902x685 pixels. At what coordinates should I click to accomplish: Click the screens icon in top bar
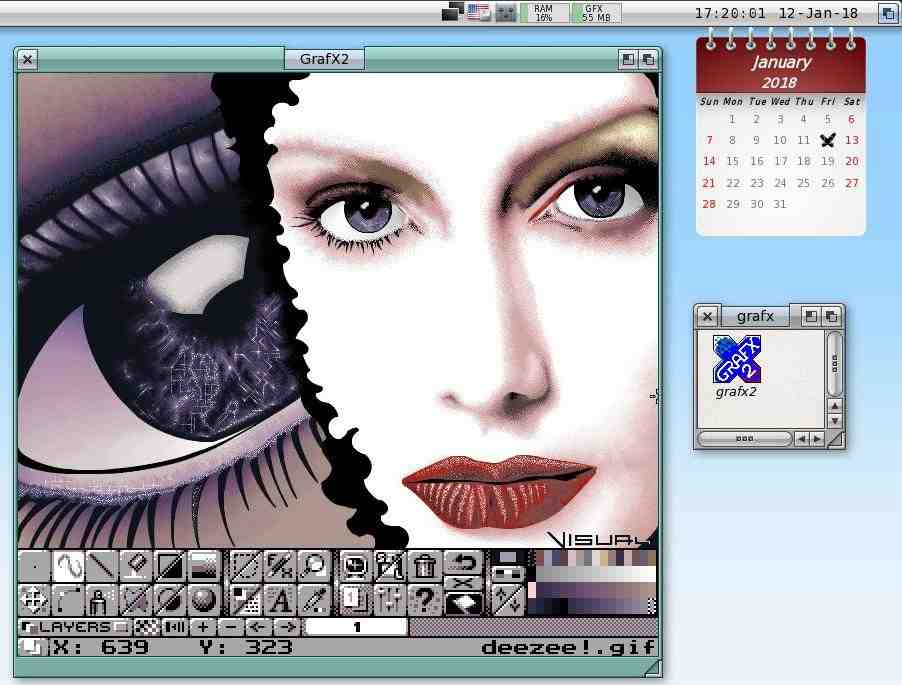tap(452, 12)
